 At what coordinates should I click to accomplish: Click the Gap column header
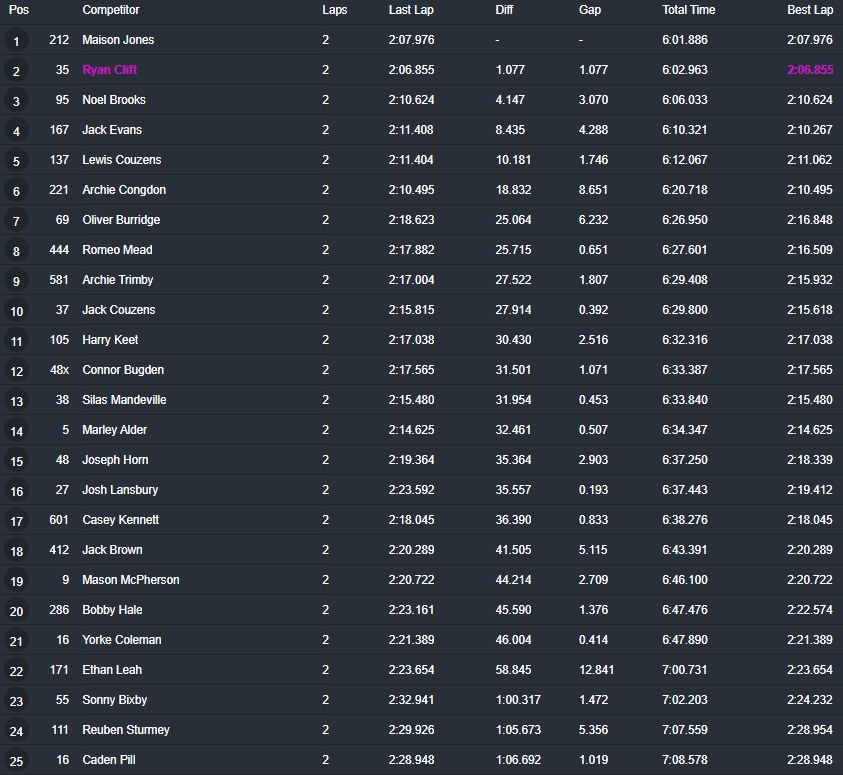590,10
